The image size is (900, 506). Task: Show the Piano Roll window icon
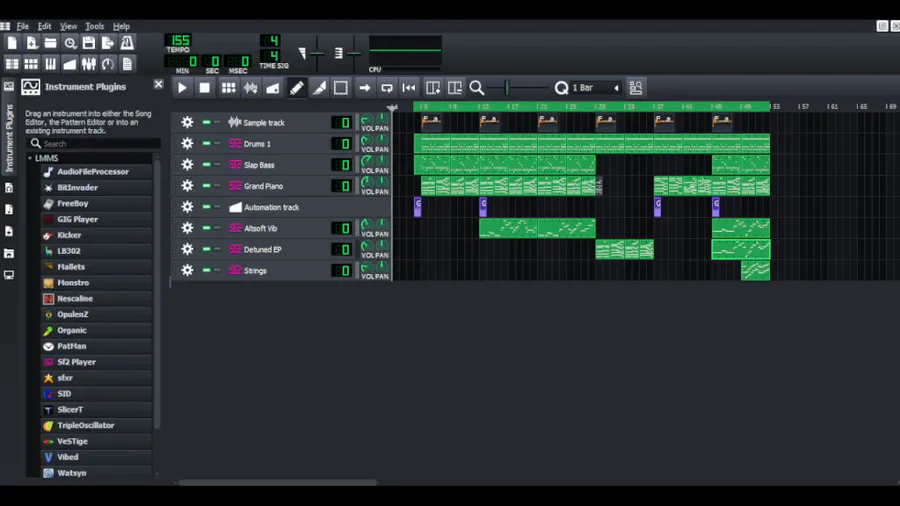click(51, 64)
